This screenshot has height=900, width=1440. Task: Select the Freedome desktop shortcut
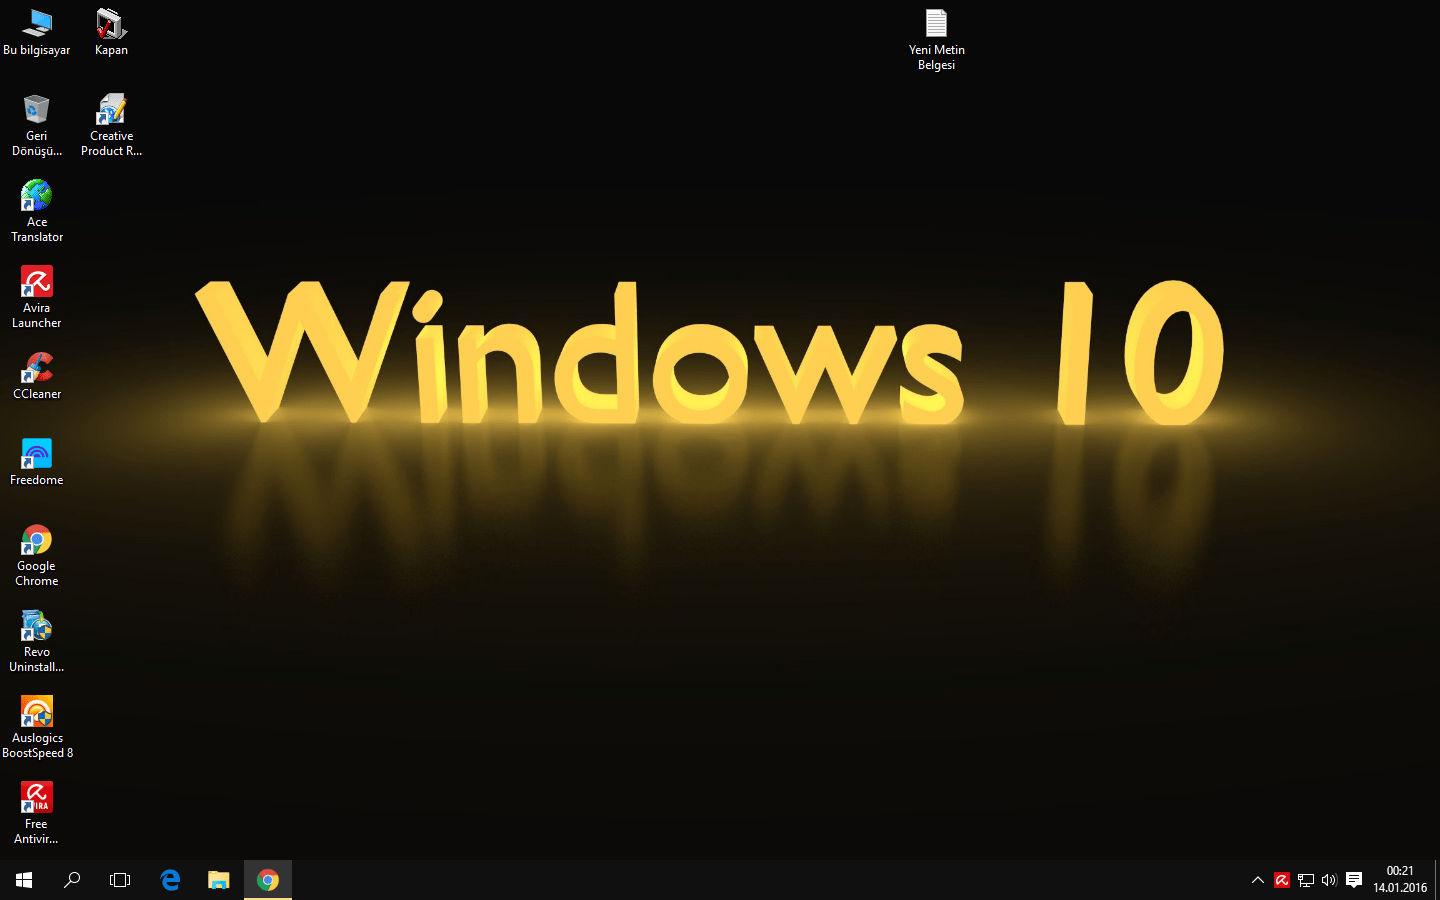click(37, 462)
